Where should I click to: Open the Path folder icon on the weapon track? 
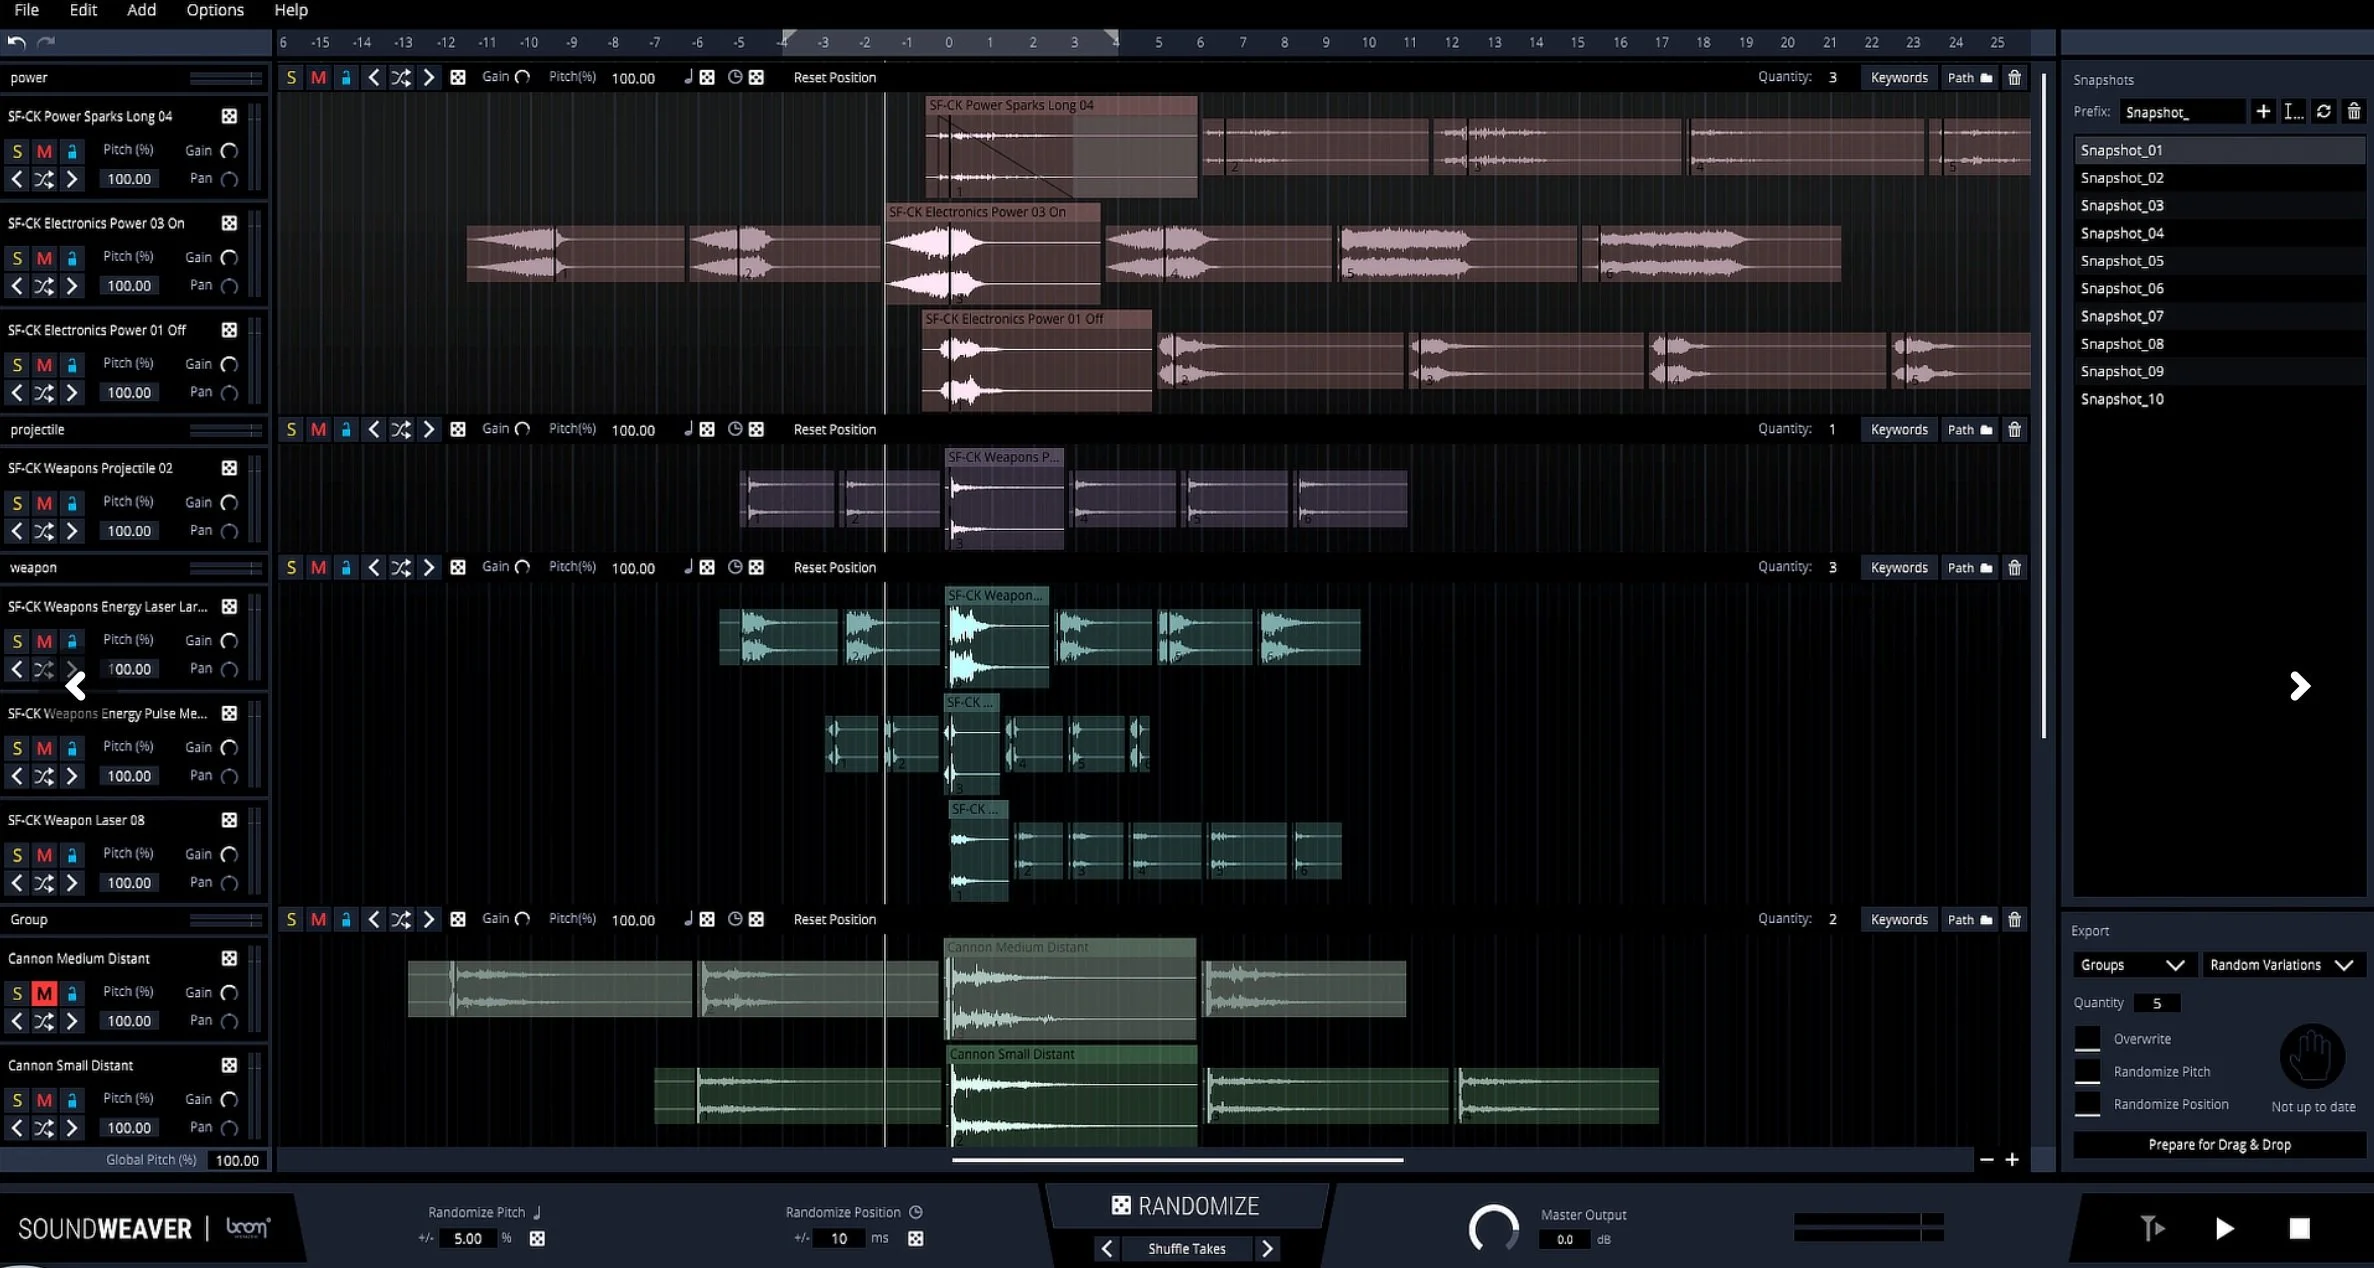coord(1985,567)
